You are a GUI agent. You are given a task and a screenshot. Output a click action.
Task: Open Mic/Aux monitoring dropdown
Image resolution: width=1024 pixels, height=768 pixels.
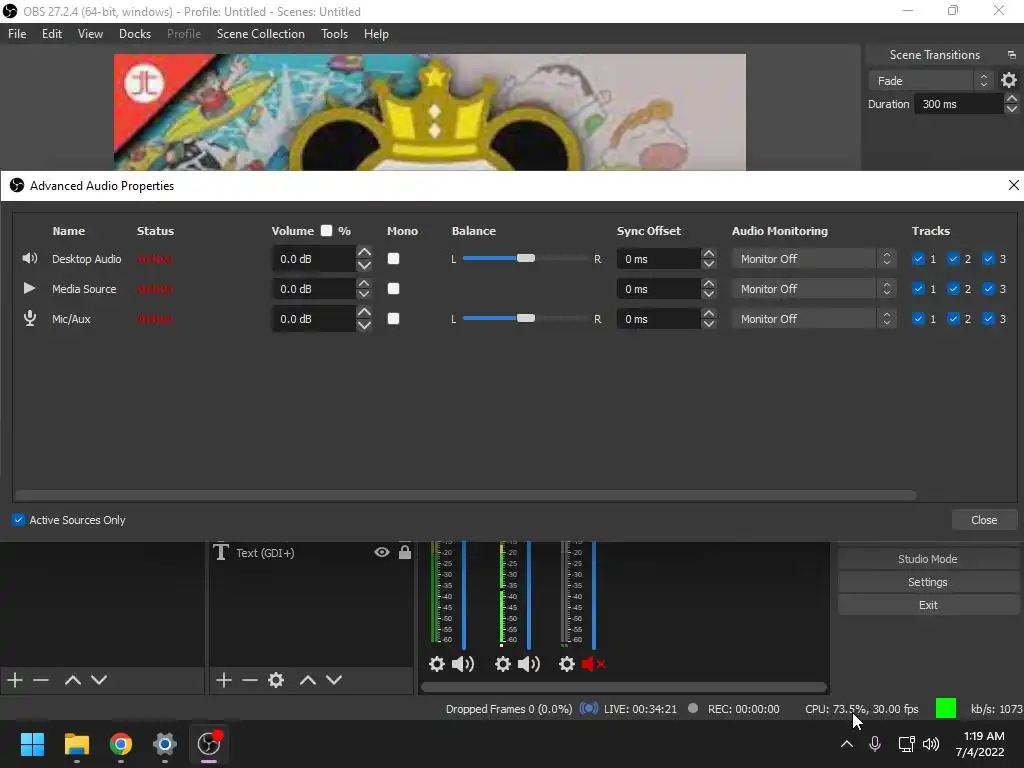pyautogui.click(x=813, y=319)
